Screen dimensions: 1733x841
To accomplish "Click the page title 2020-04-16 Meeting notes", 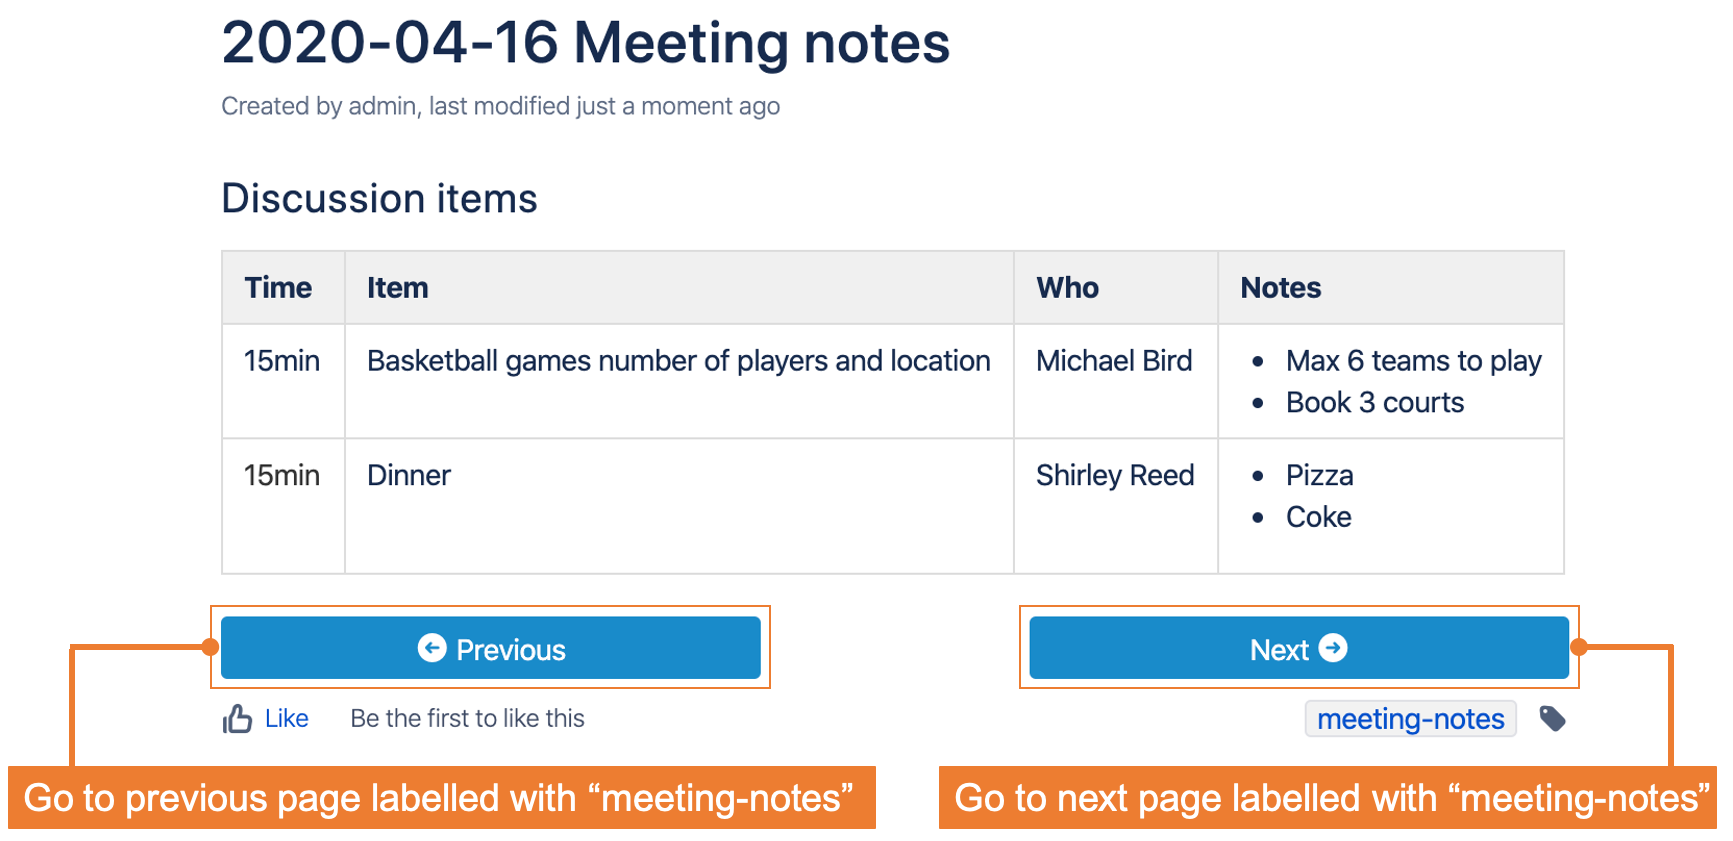I will [585, 44].
